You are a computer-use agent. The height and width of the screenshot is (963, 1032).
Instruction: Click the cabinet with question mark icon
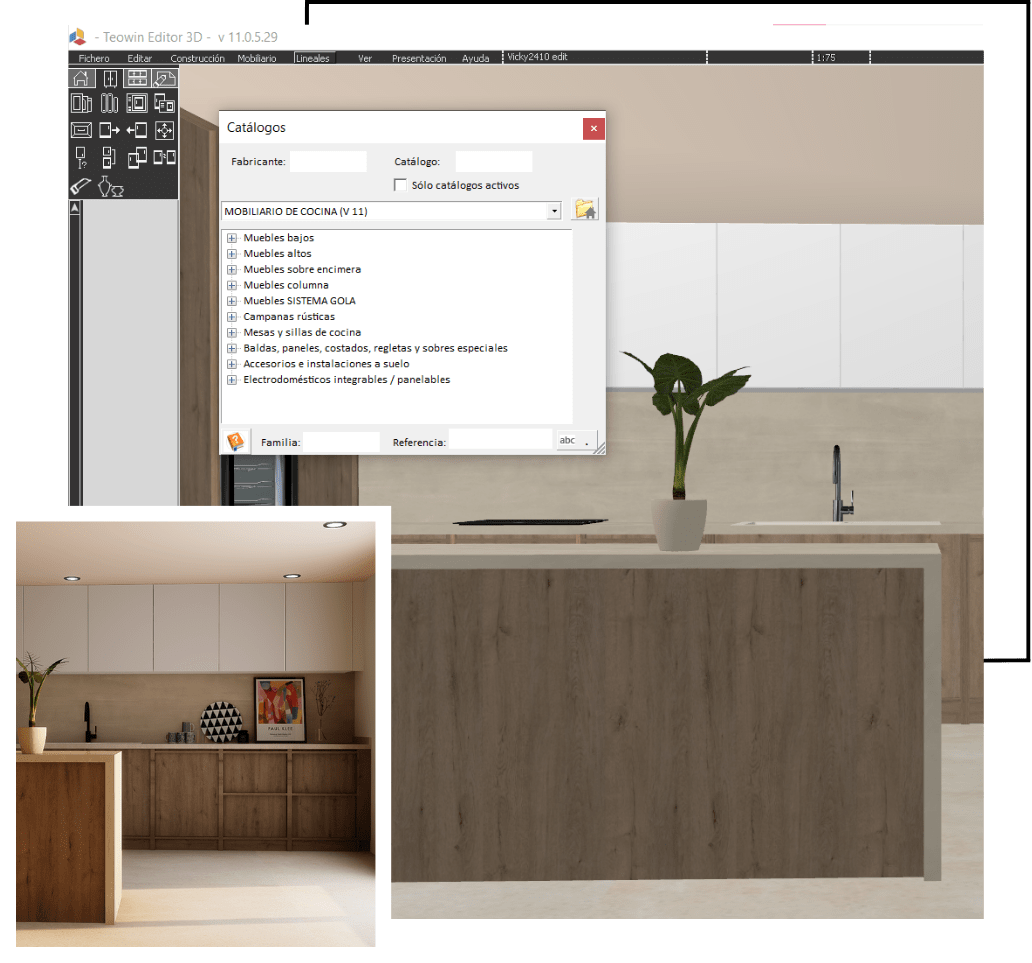pyautogui.click(x=82, y=157)
